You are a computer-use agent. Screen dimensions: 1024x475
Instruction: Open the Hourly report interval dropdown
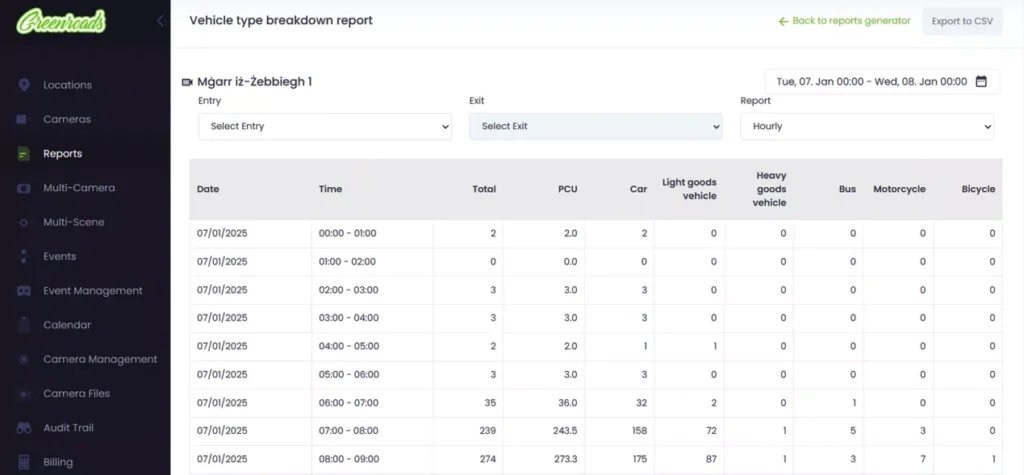[866, 127]
